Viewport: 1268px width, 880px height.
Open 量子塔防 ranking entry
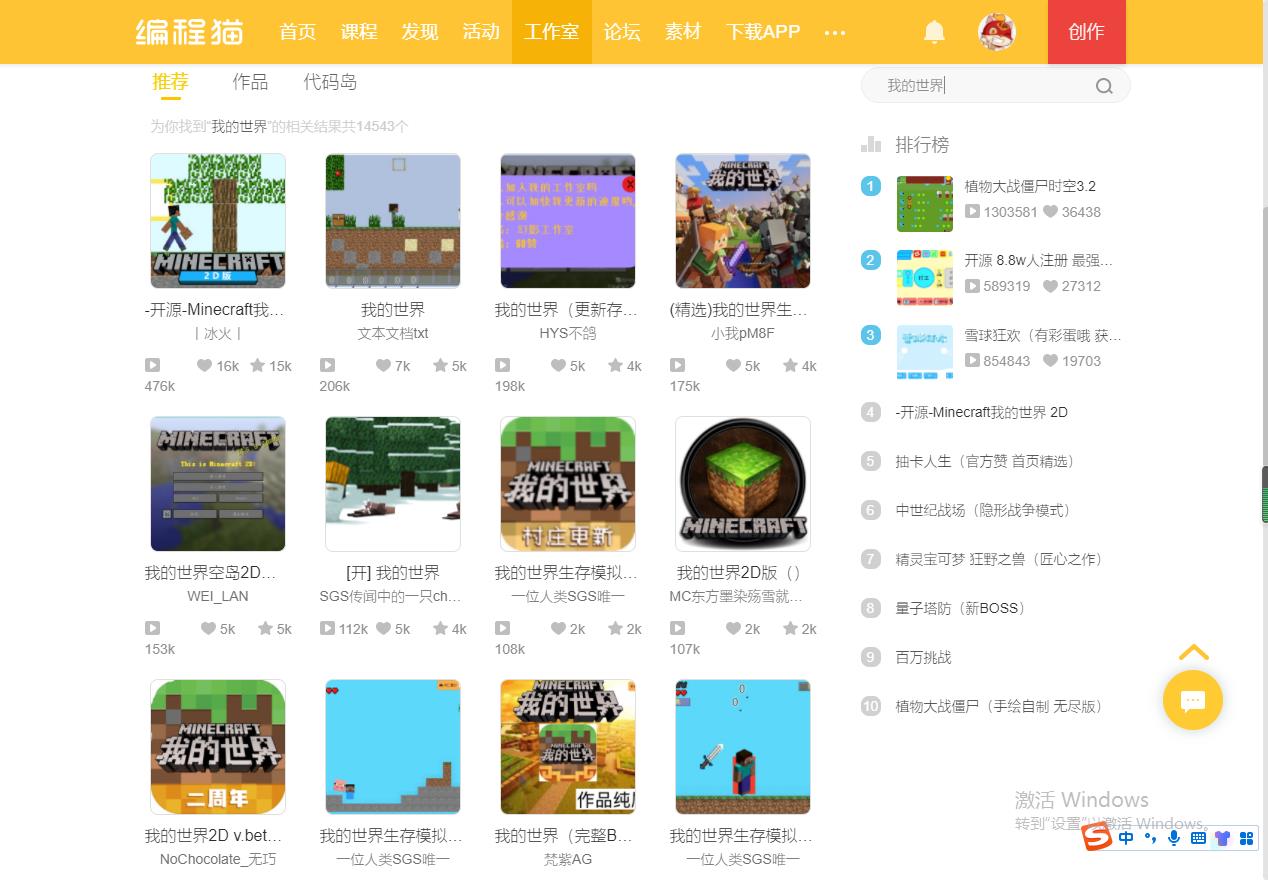coord(960,608)
